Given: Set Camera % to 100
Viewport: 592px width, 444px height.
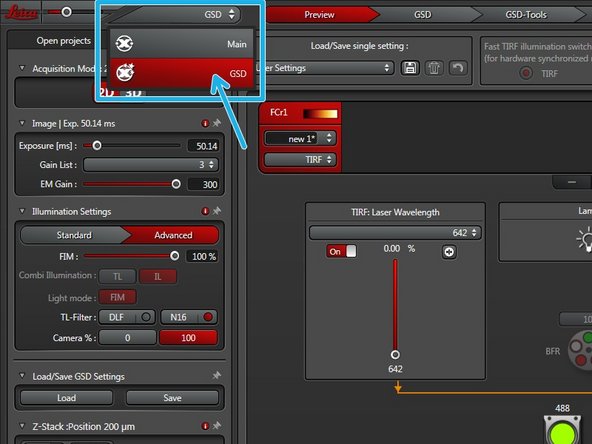Looking at the screenshot, I should pos(188,338).
